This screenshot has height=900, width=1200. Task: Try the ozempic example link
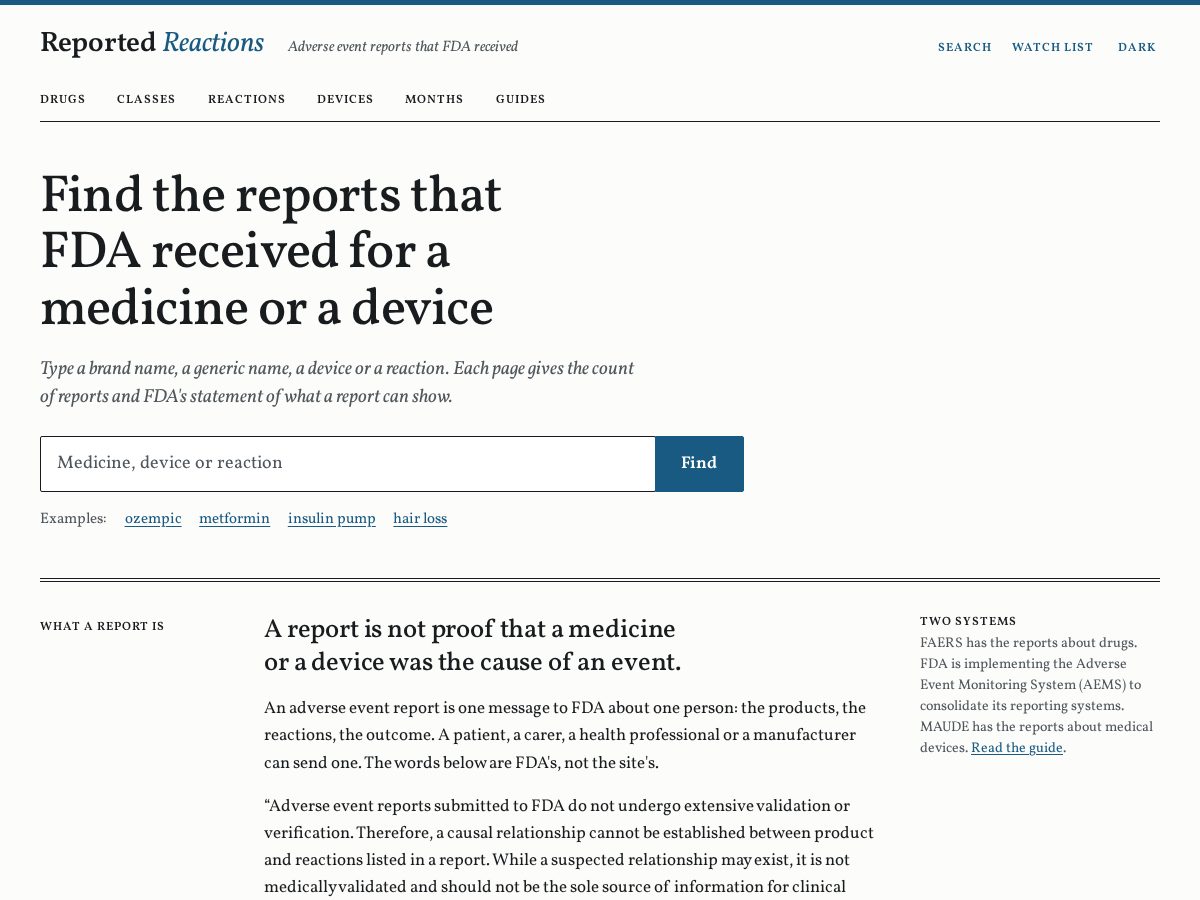point(153,519)
